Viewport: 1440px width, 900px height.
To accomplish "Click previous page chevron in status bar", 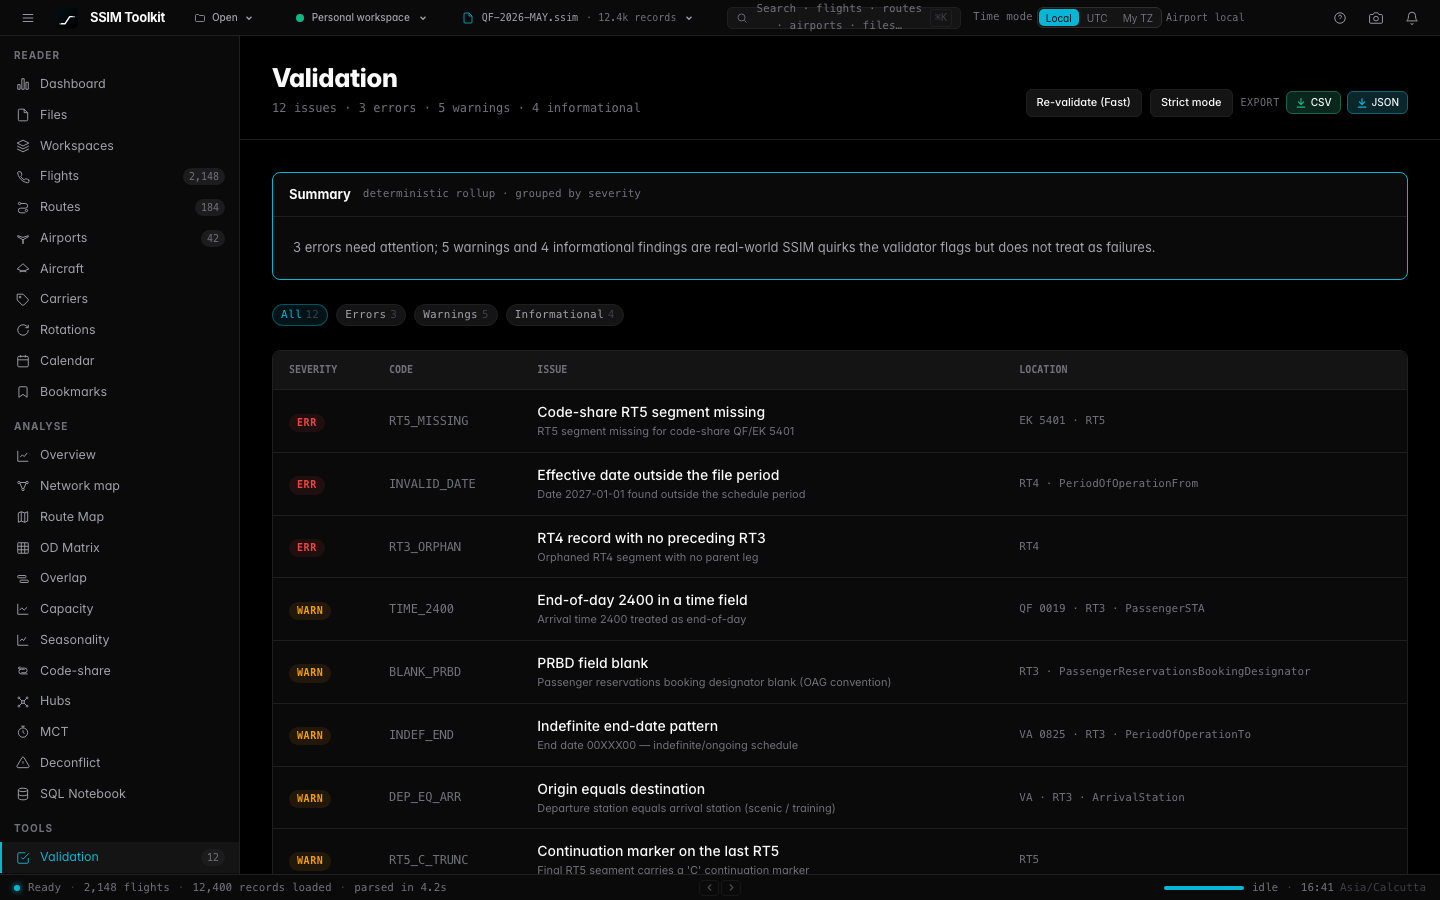I will [709, 887].
